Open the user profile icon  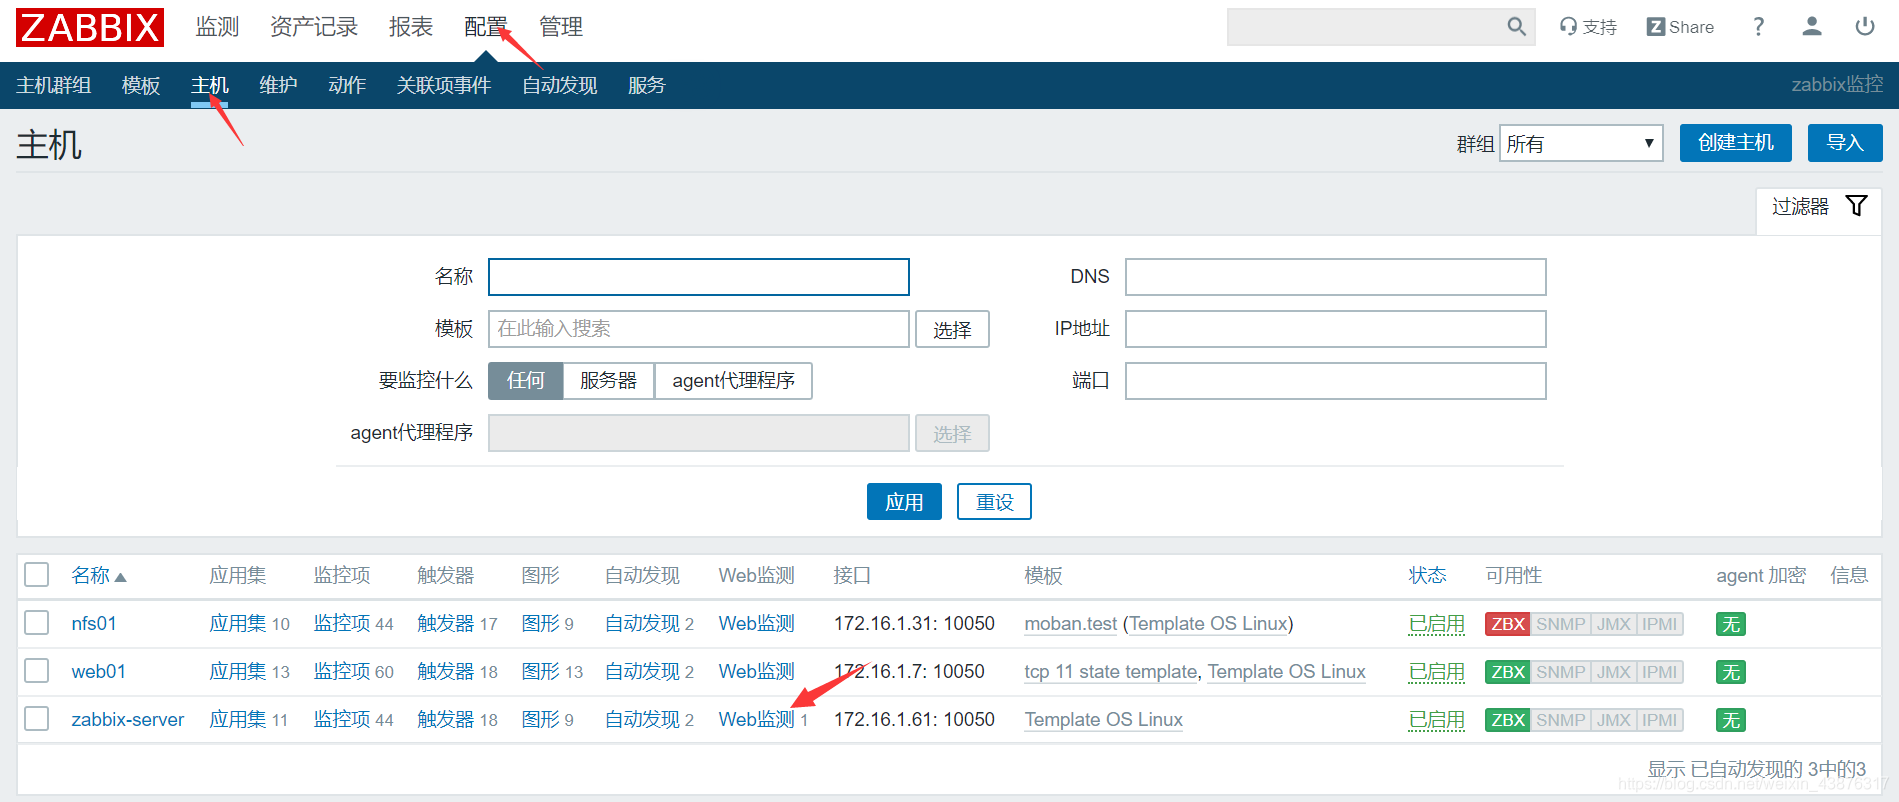(x=1811, y=27)
